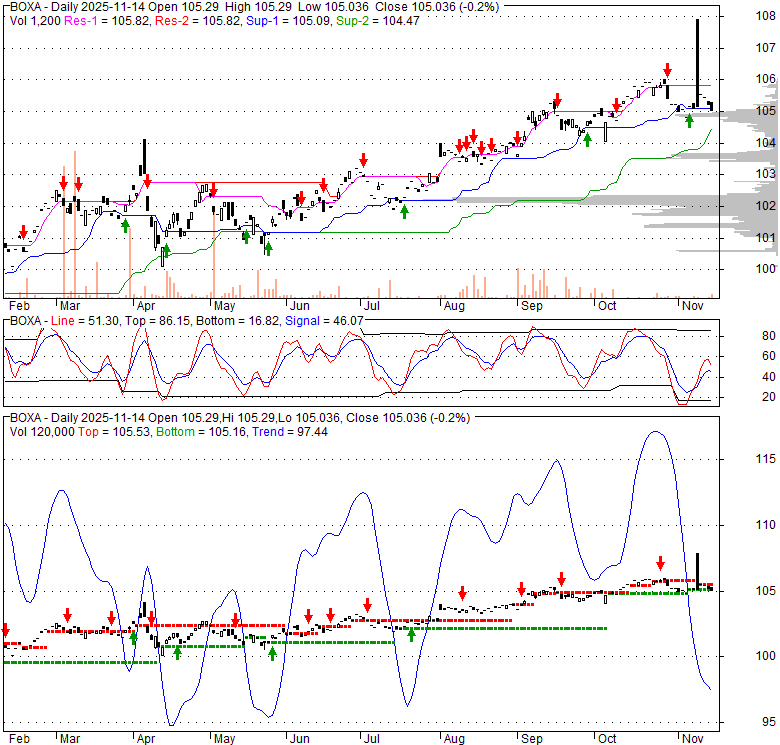The image size is (780, 745).
Task: Click the 115 price level on bottom chart axis
Action: click(738, 459)
